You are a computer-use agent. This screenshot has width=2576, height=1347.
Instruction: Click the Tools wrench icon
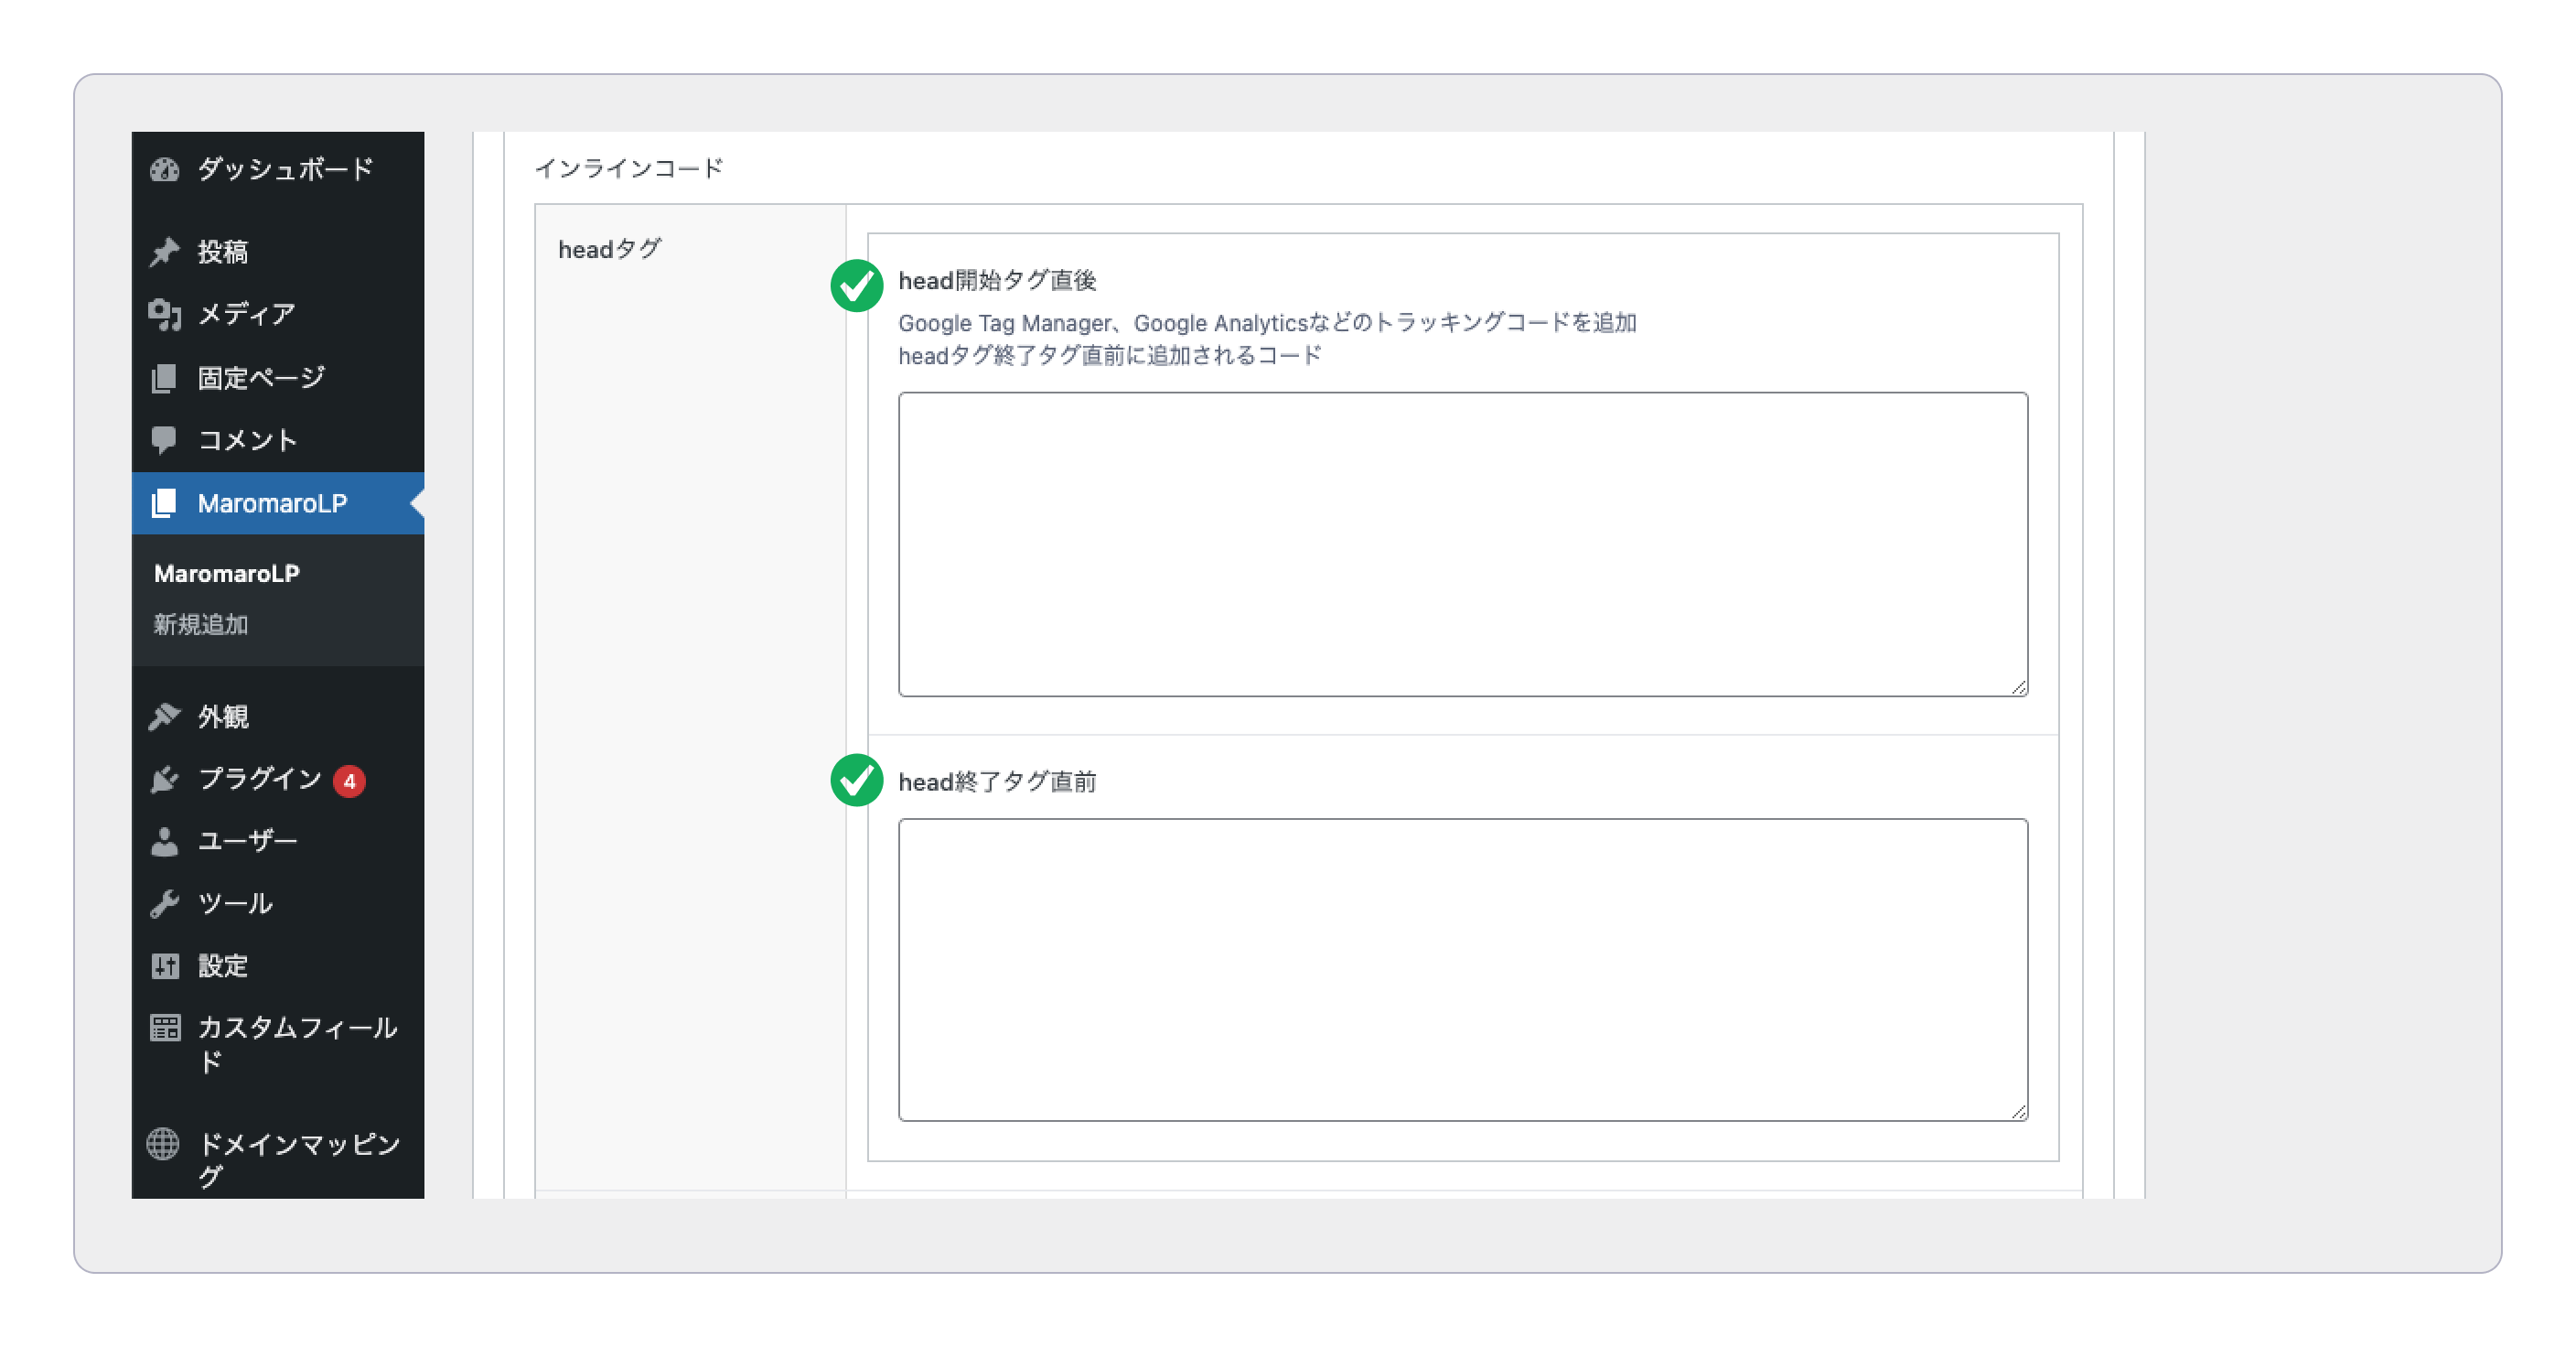(x=164, y=904)
